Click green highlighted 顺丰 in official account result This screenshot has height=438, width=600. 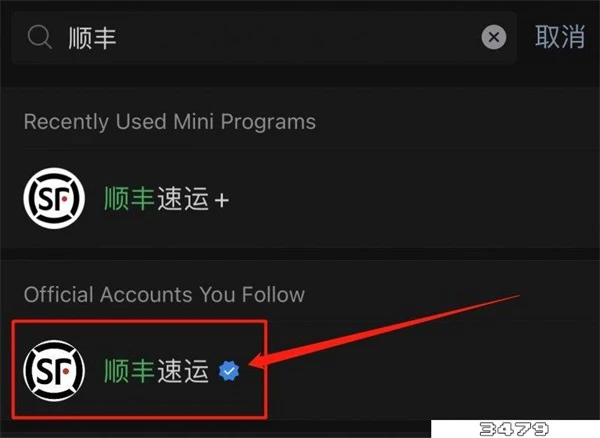[x=129, y=371]
